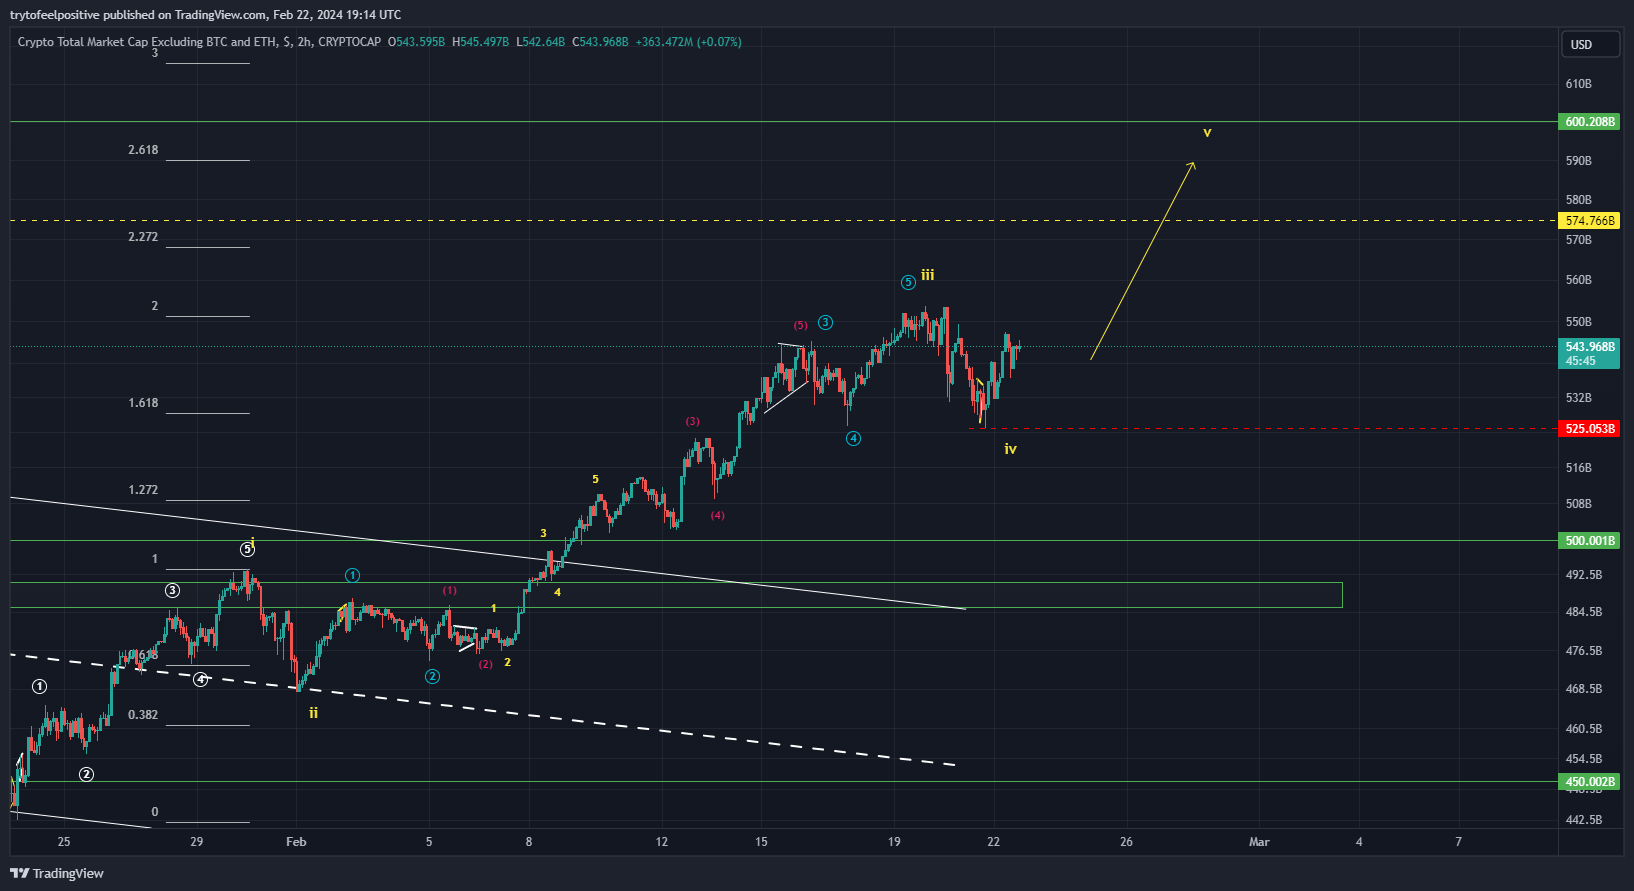Click the pink (5) wave label
This screenshot has width=1634, height=891.
pos(801,325)
